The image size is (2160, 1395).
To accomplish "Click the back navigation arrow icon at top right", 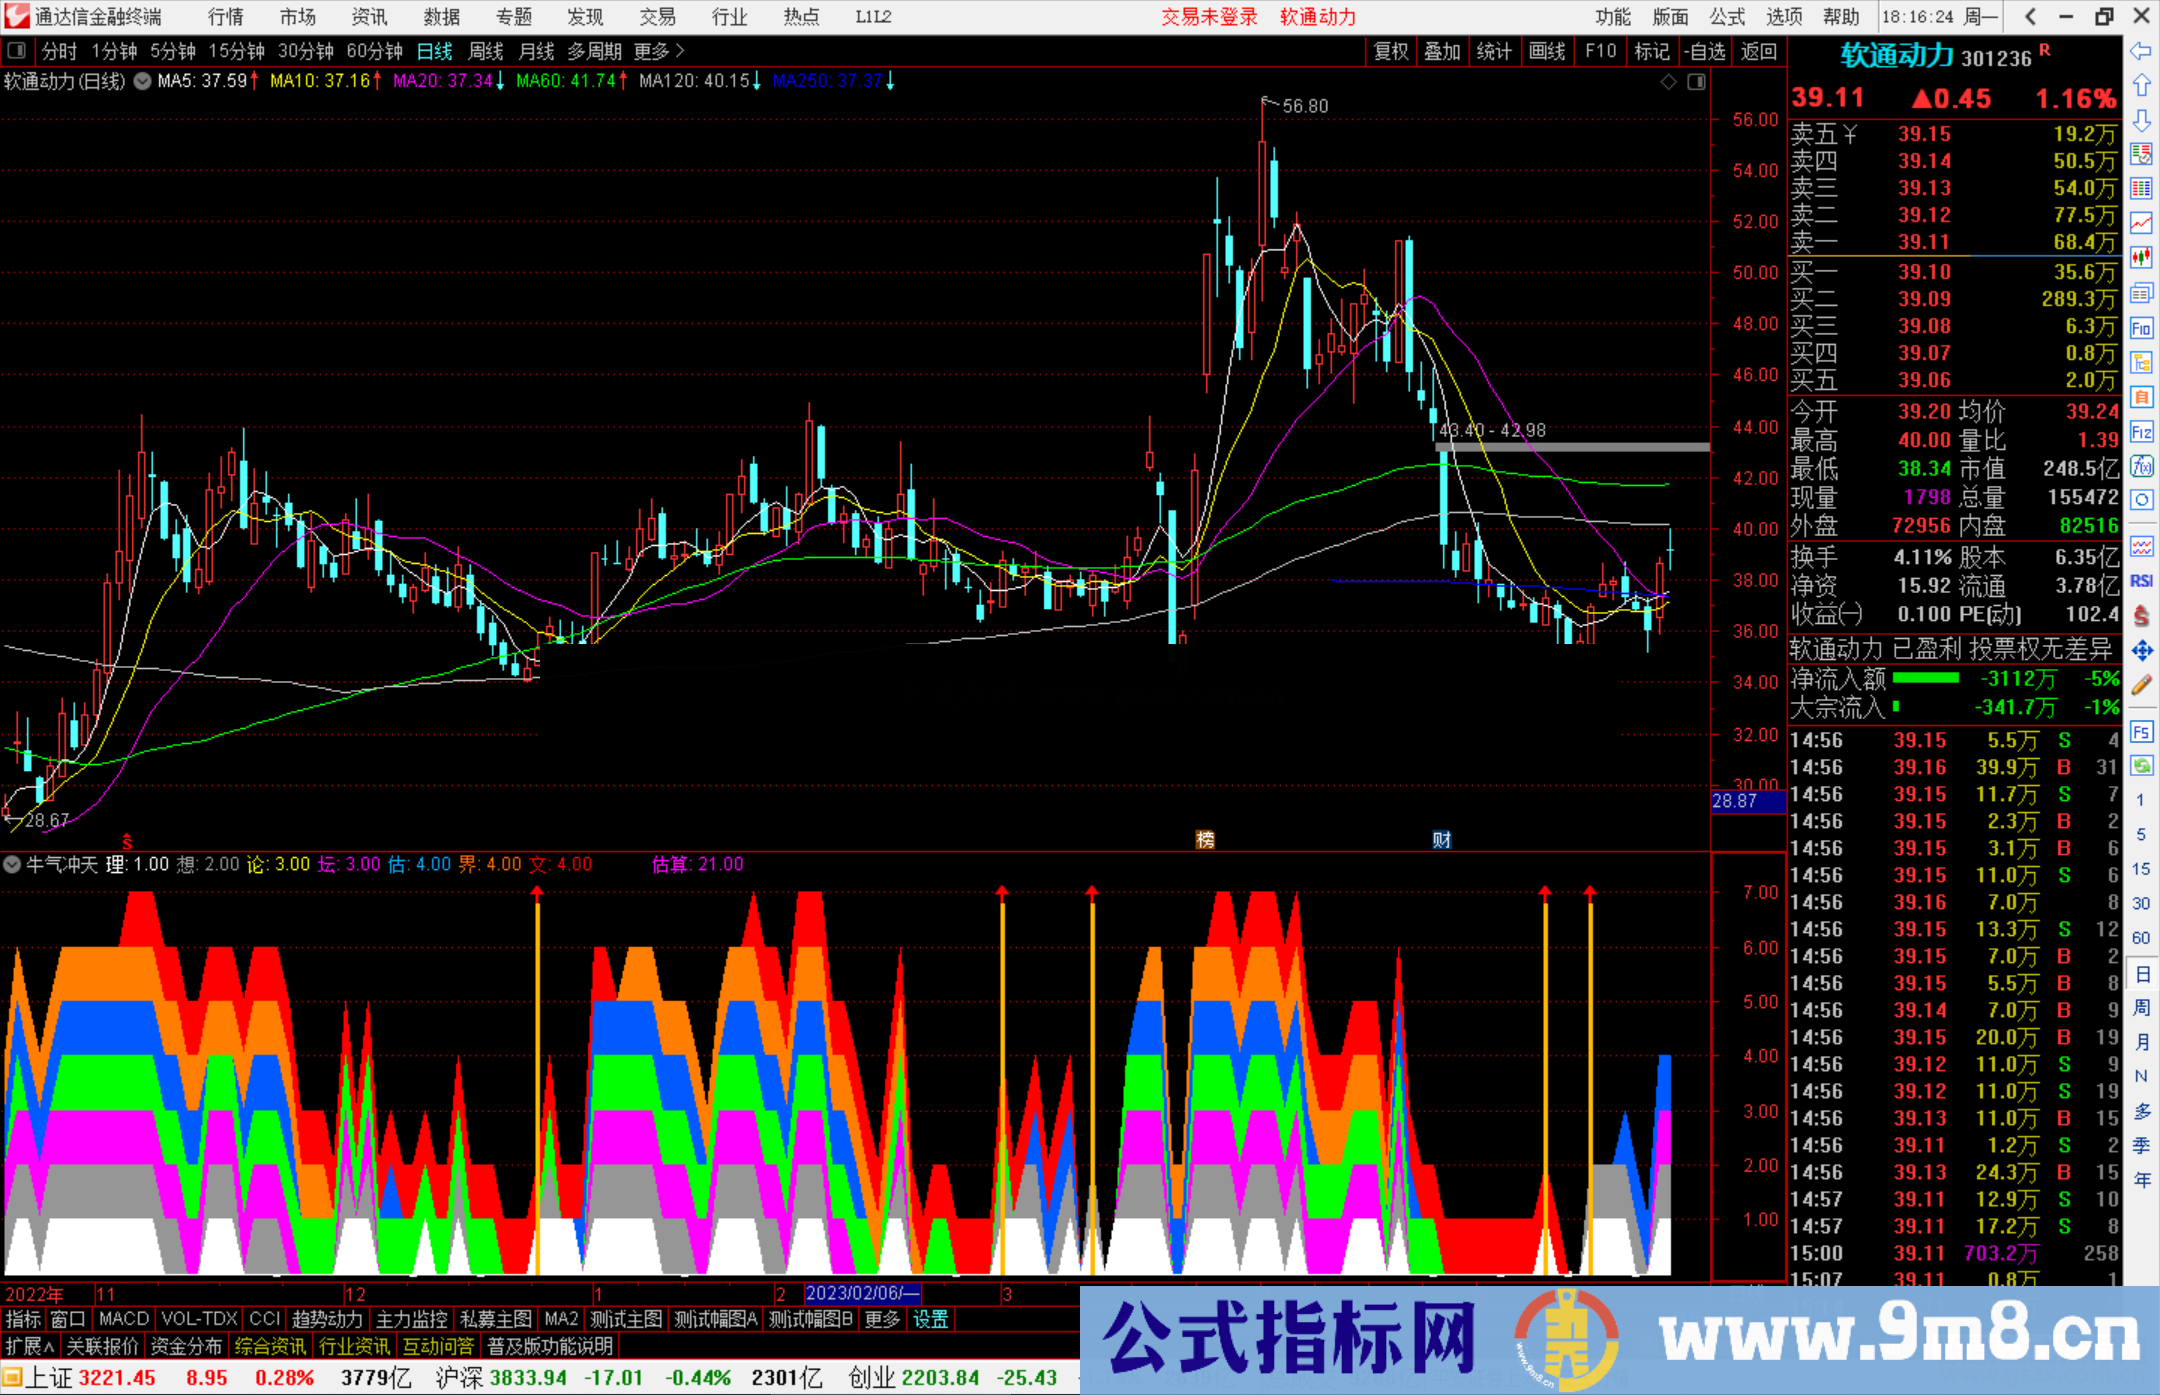I will 2028,16.
